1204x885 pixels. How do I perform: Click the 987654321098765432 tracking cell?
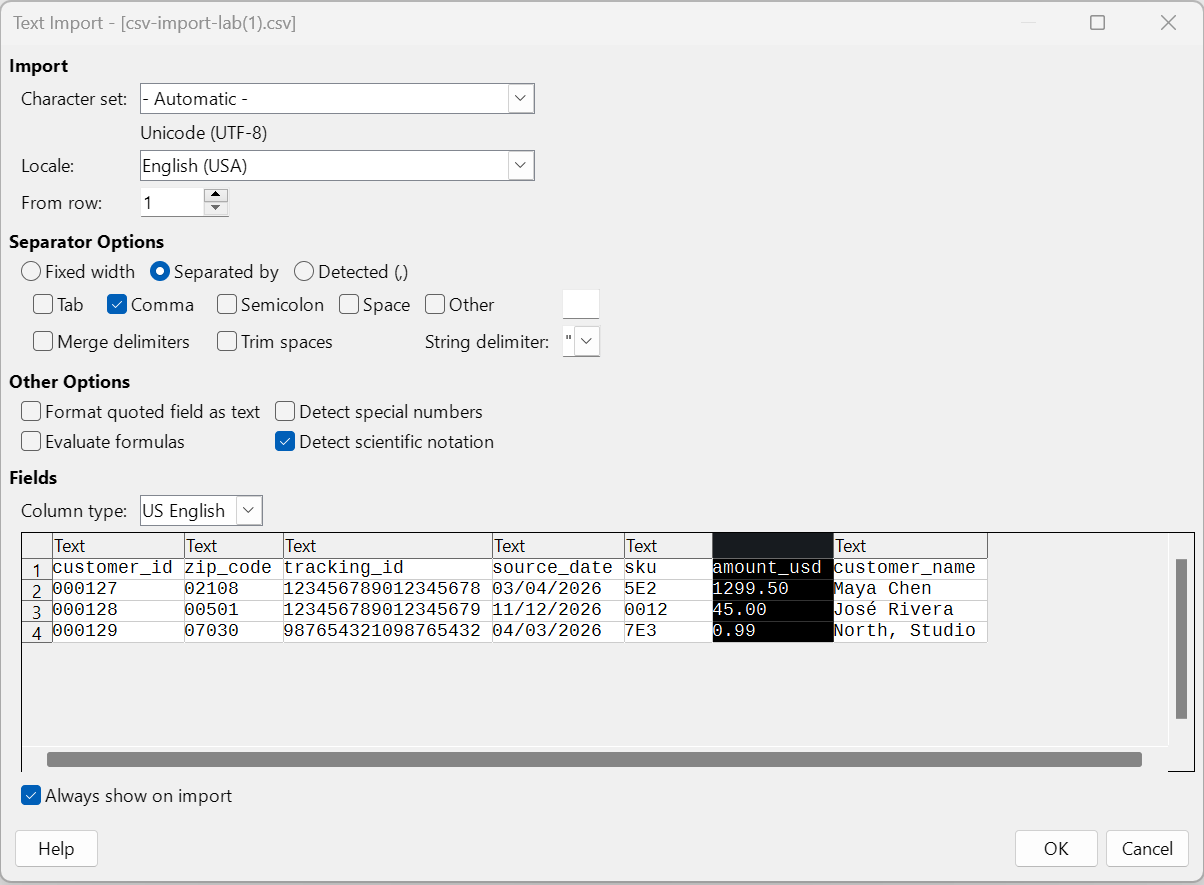click(388, 631)
